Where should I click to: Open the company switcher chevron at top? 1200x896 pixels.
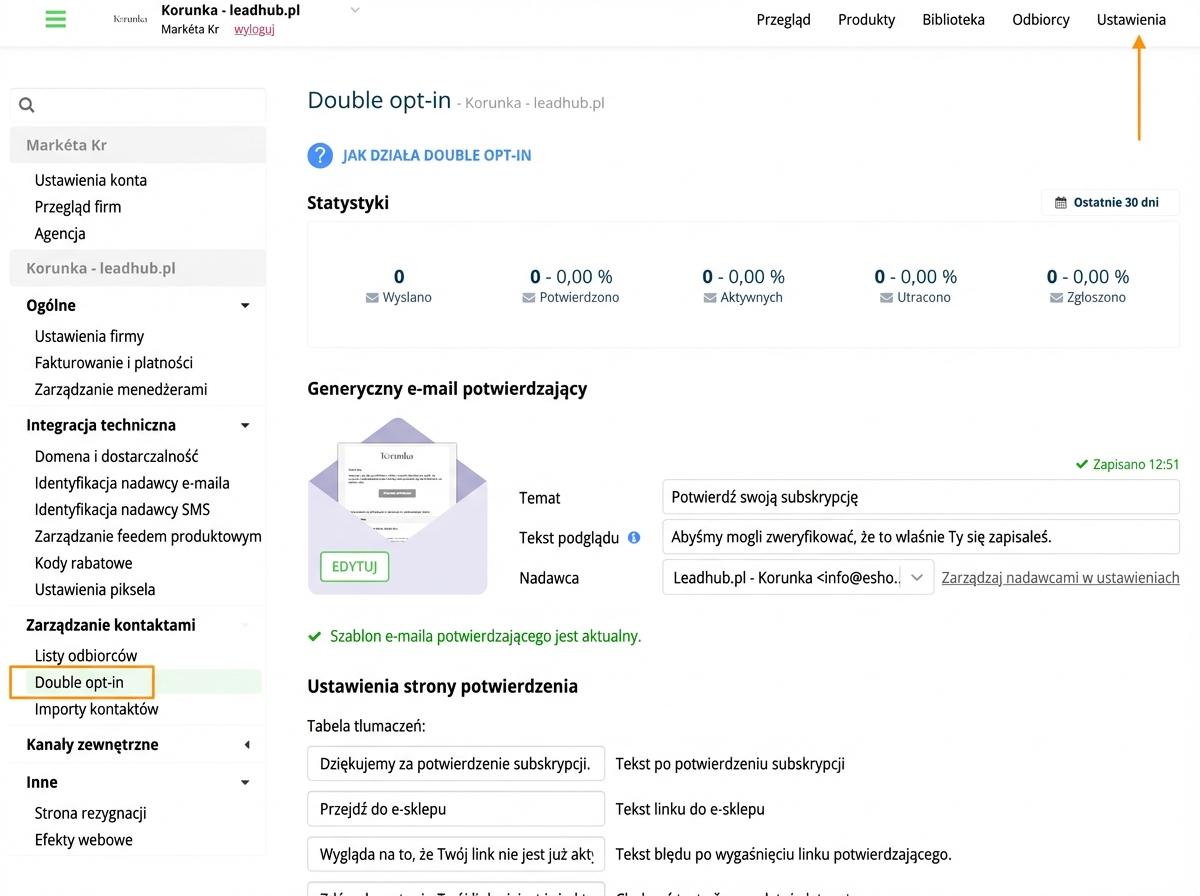tap(354, 10)
